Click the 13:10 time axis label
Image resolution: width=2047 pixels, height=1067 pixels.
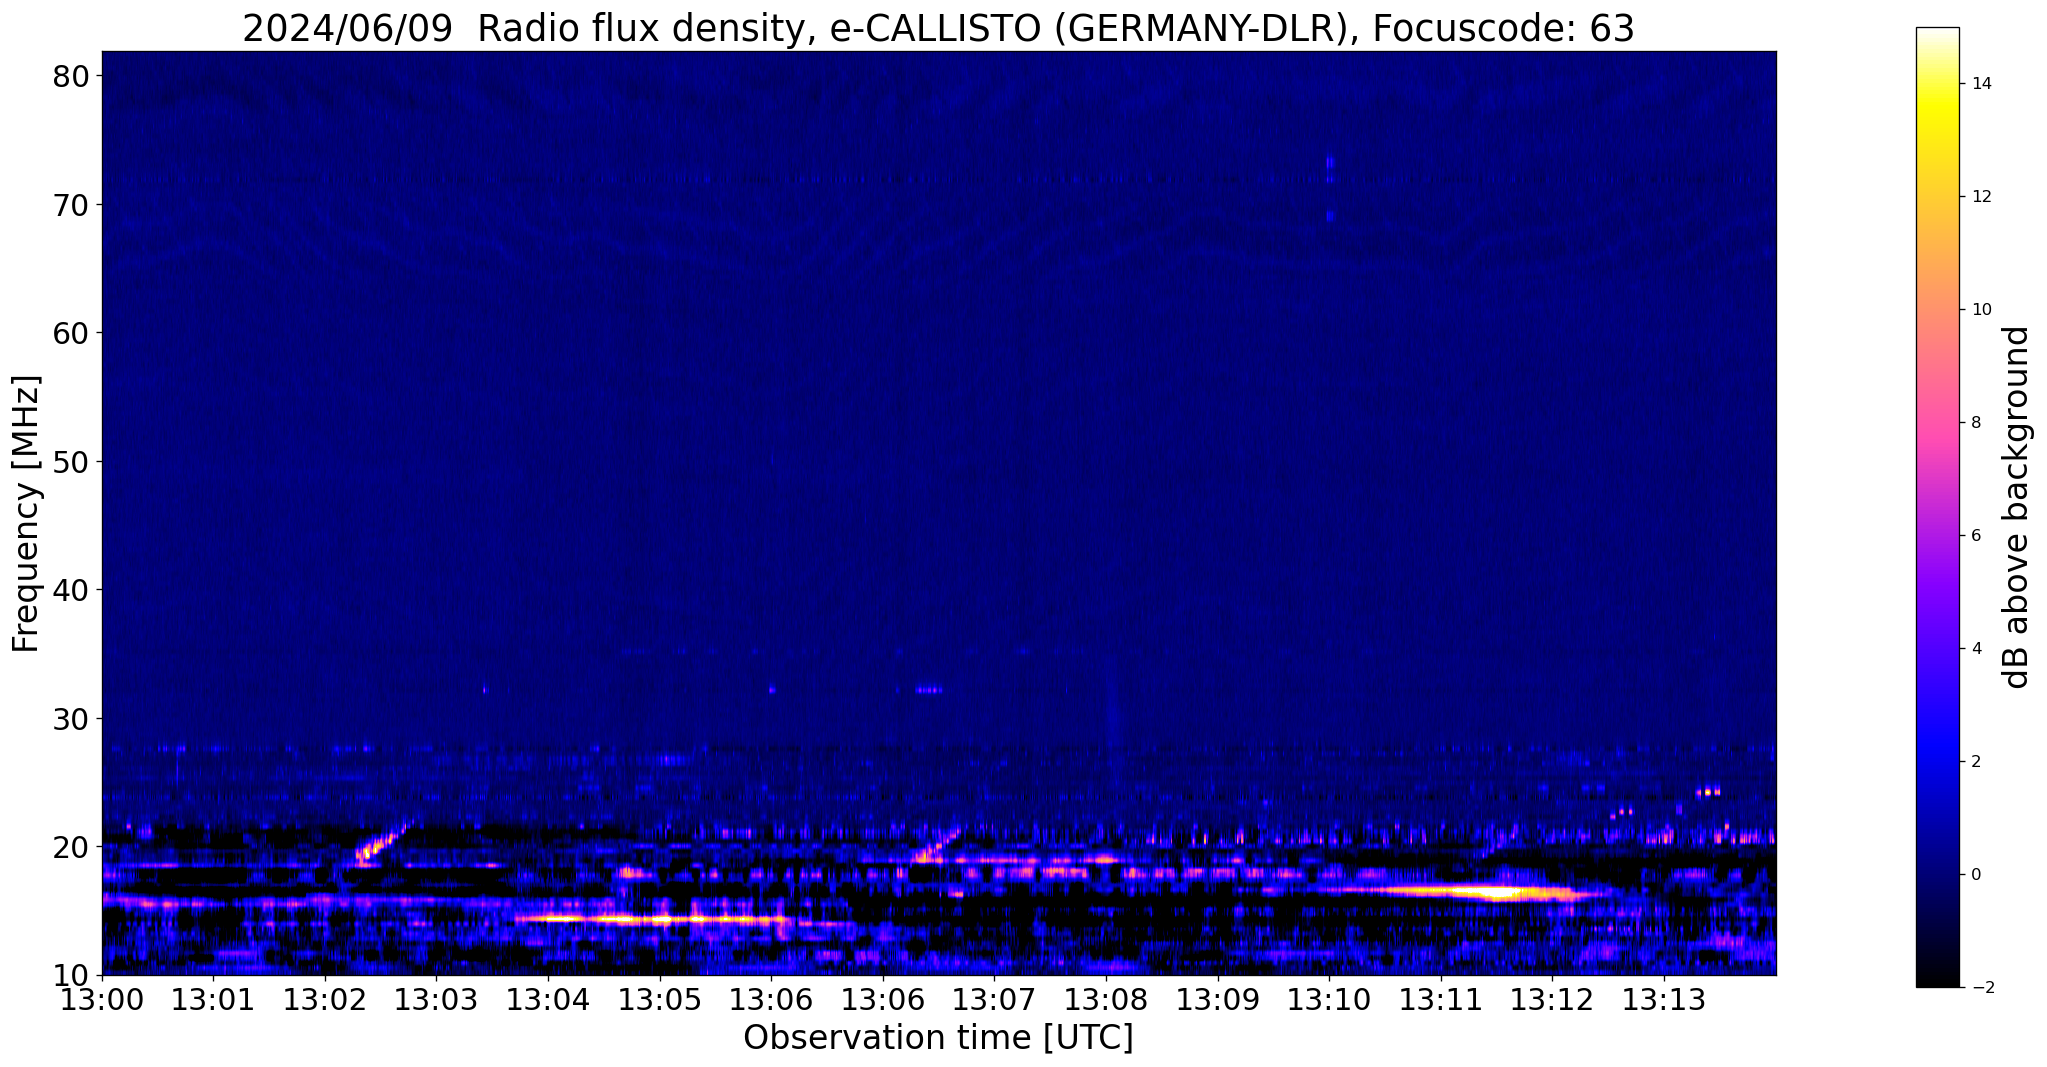coord(1329,999)
